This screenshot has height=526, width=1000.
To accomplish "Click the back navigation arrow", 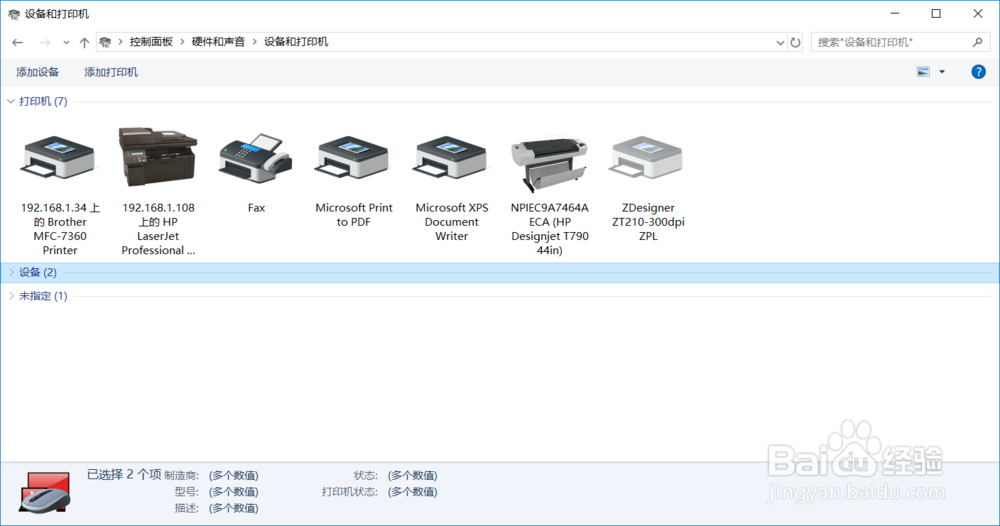I will [x=18, y=42].
